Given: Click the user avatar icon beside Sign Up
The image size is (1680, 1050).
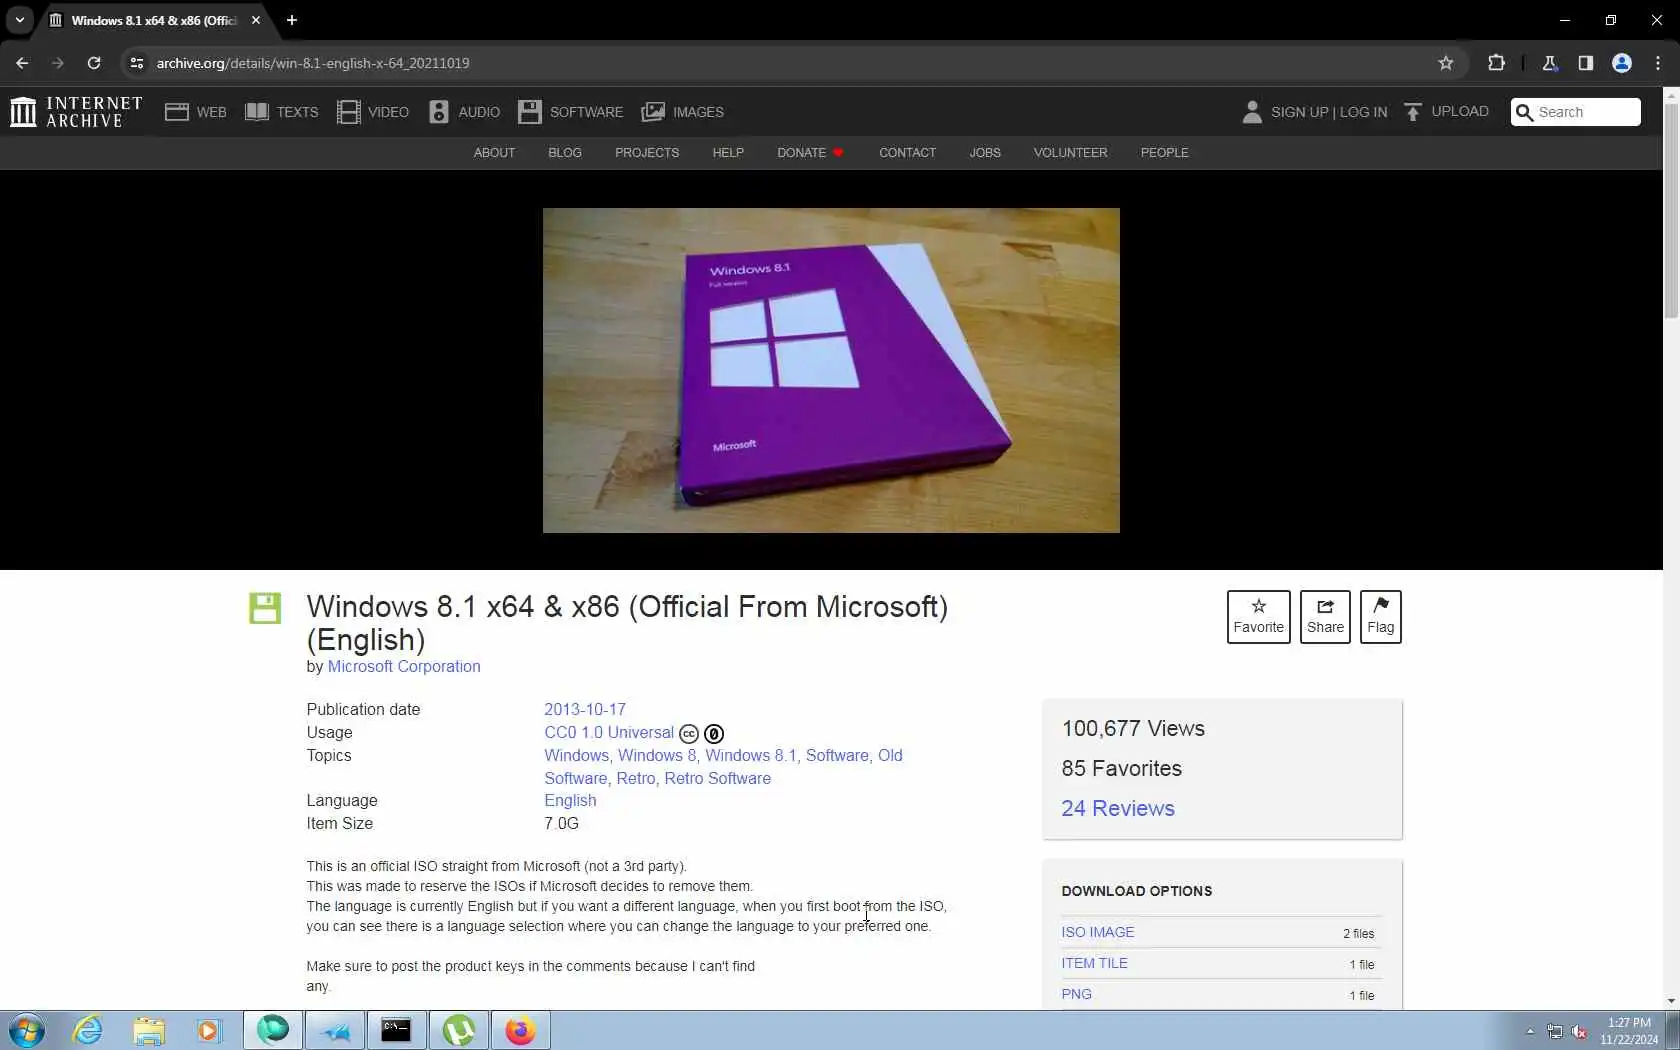Looking at the screenshot, I should point(1252,112).
